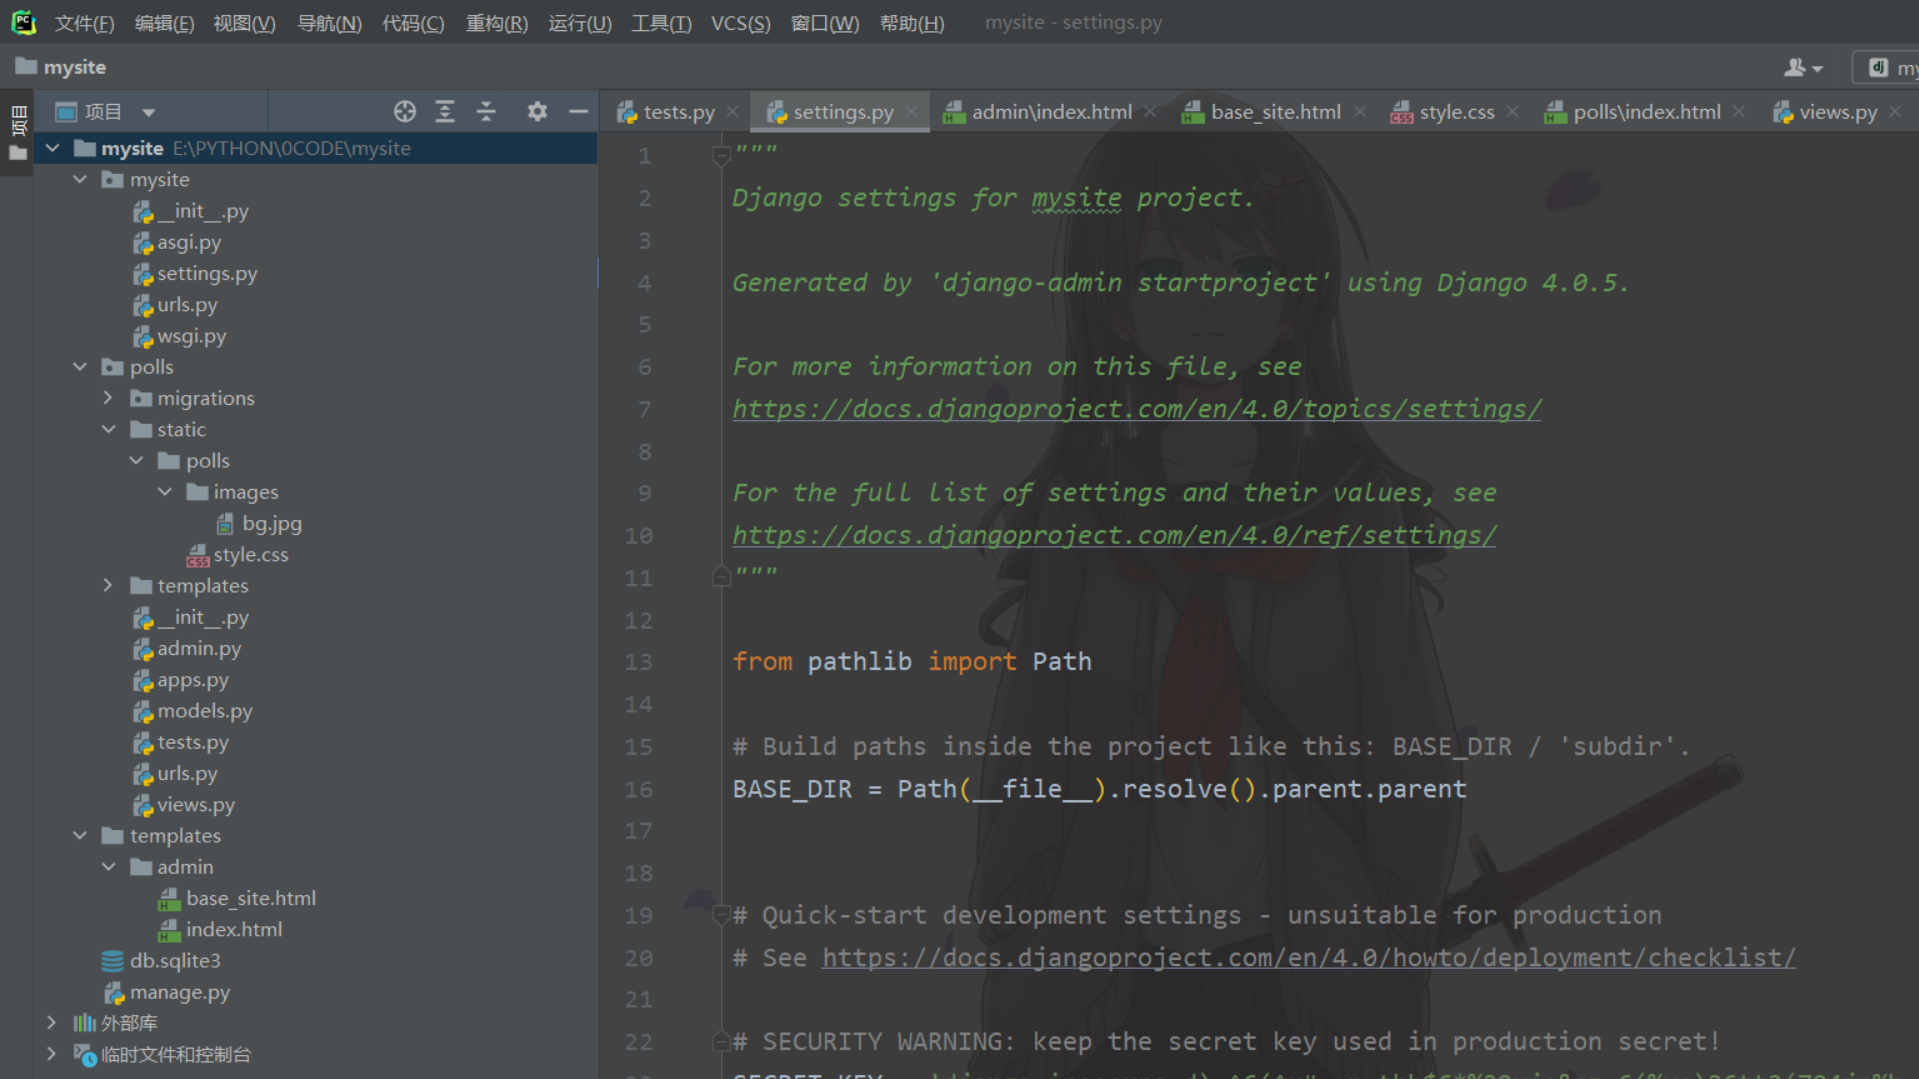Open the 编辑(E) menu

[164, 23]
